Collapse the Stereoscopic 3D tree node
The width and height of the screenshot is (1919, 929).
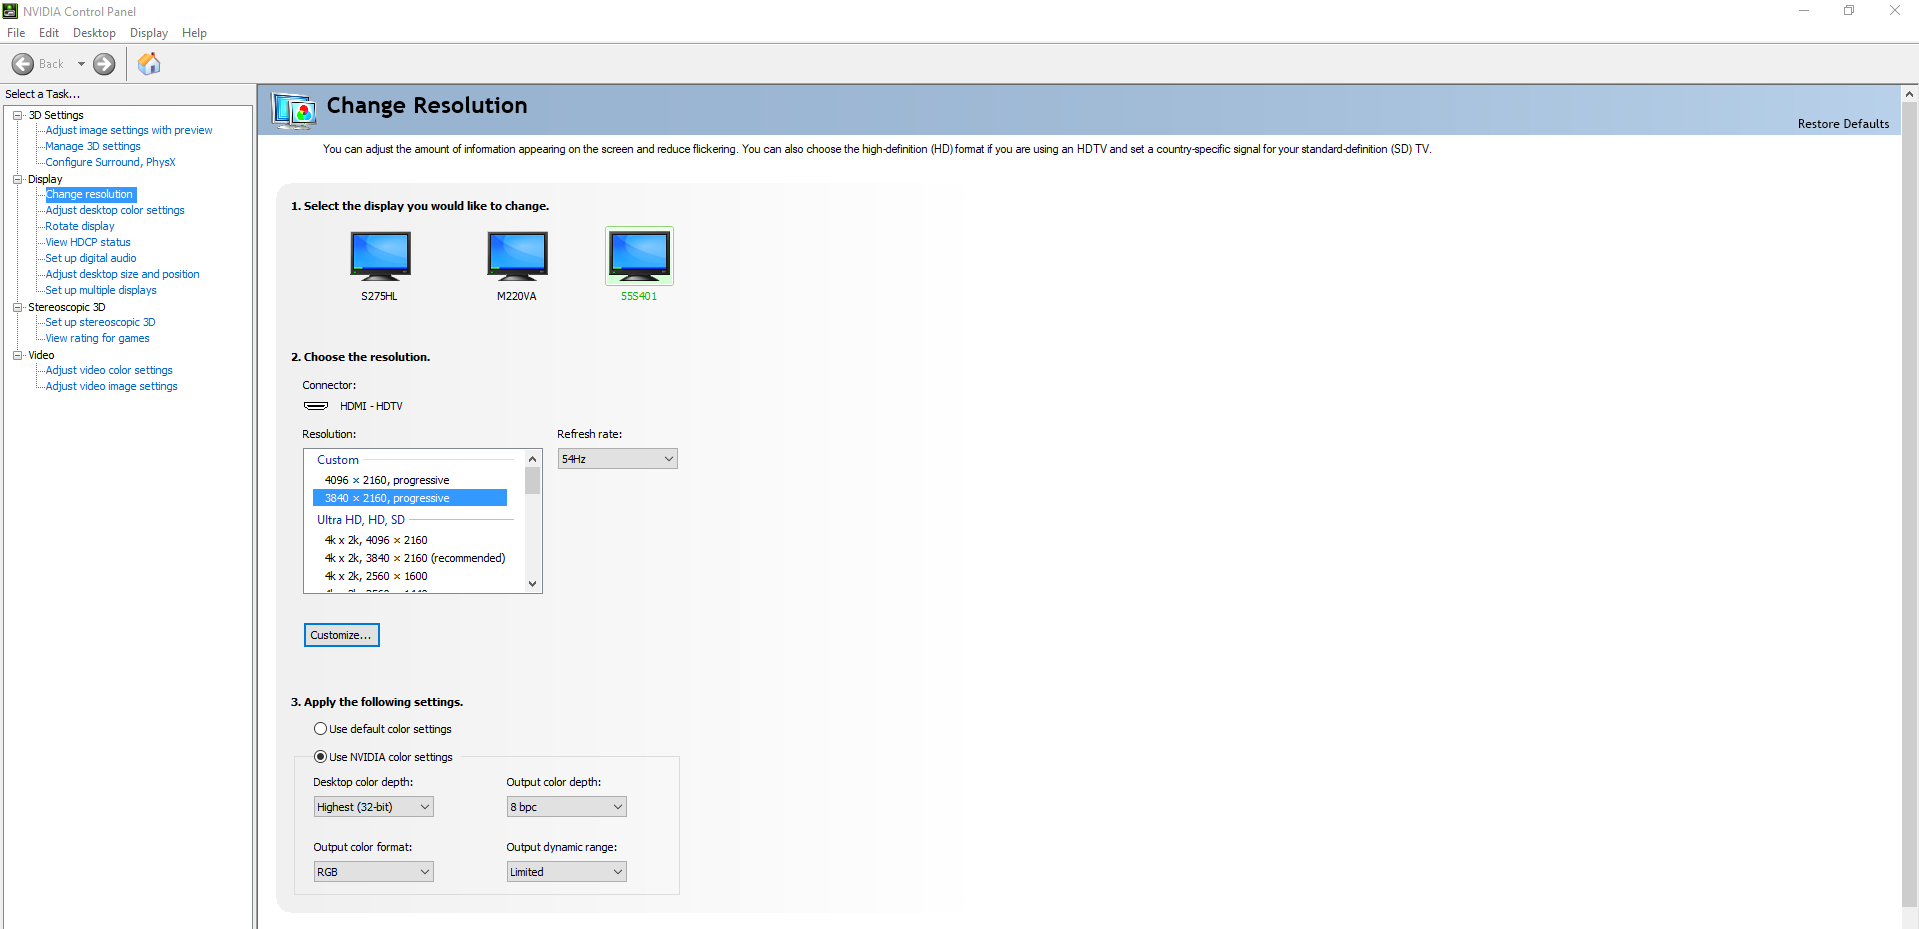click(17, 307)
